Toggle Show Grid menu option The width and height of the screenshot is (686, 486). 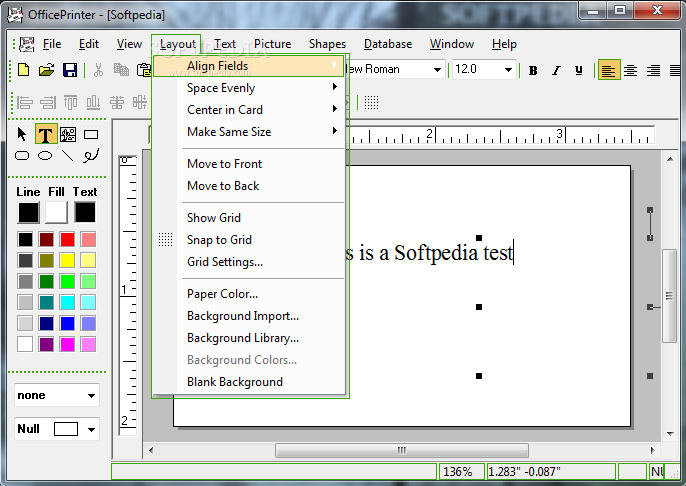pyautogui.click(x=249, y=218)
